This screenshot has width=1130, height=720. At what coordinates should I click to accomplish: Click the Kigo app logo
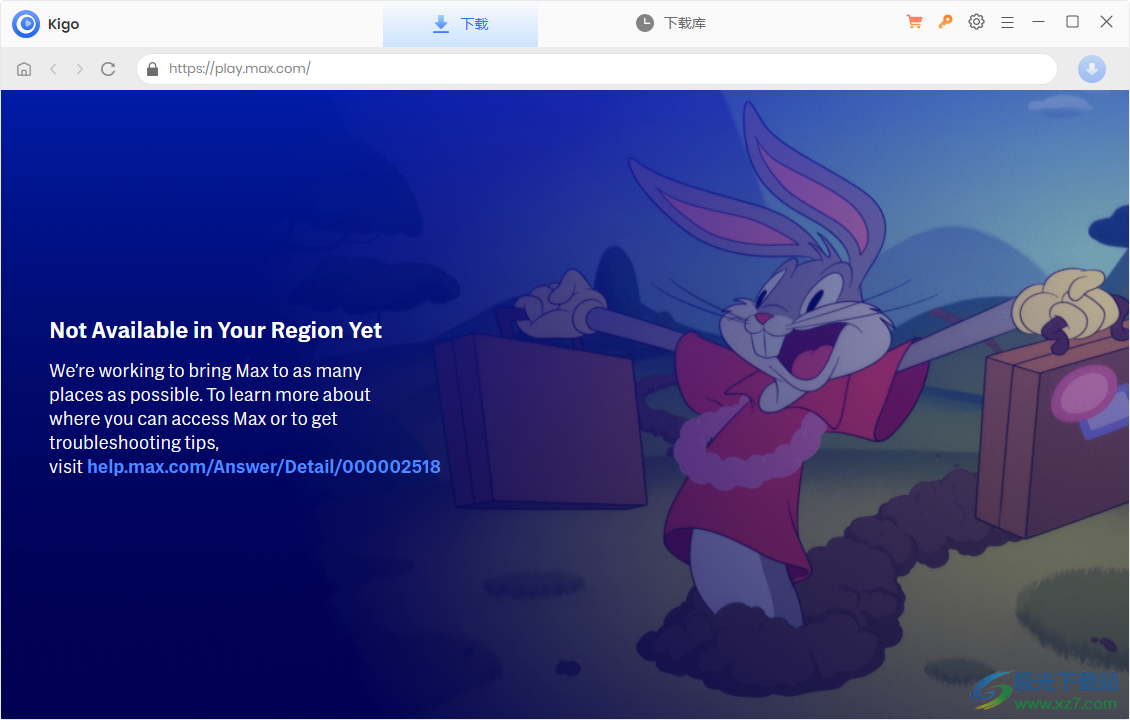[x=26, y=24]
